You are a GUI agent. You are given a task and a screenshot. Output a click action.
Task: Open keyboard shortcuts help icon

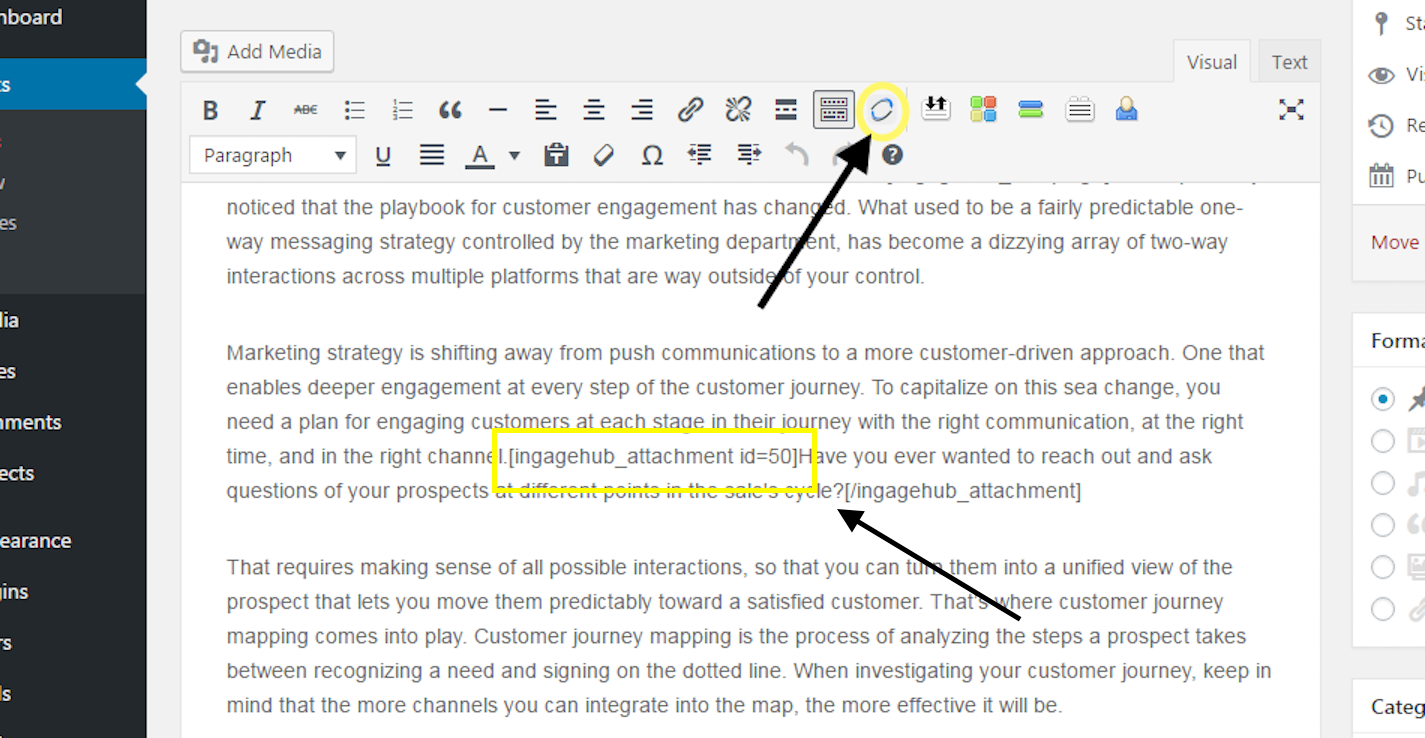[893, 155]
